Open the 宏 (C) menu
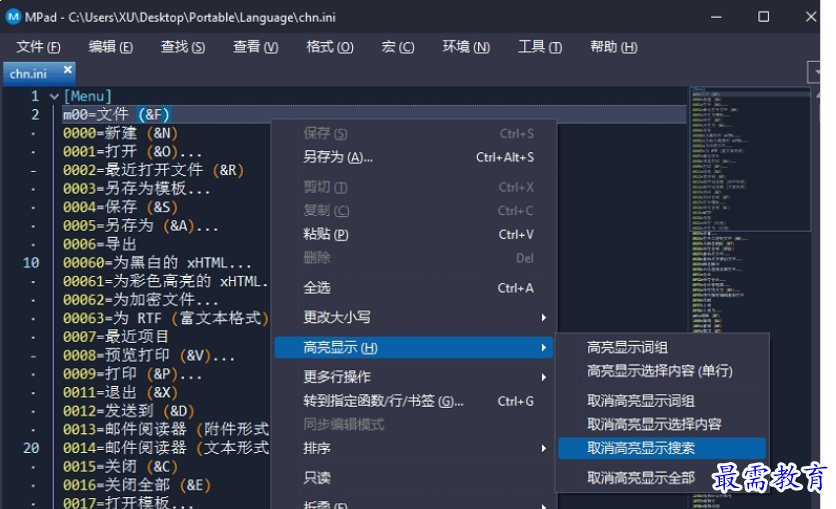Image resolution: width=836 pixels, height=509 pixels. (398, 47)
